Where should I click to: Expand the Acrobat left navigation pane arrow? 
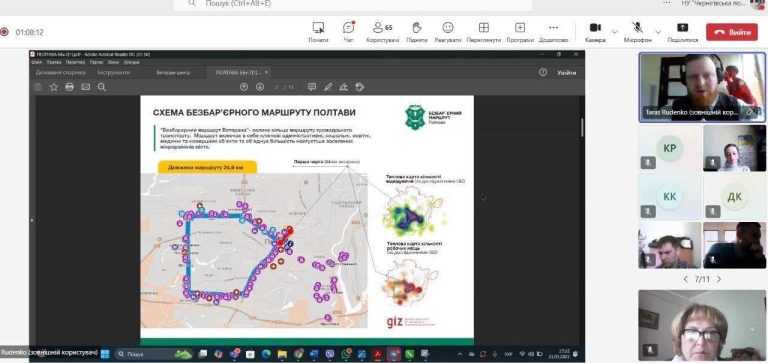(x=32, y=221)
